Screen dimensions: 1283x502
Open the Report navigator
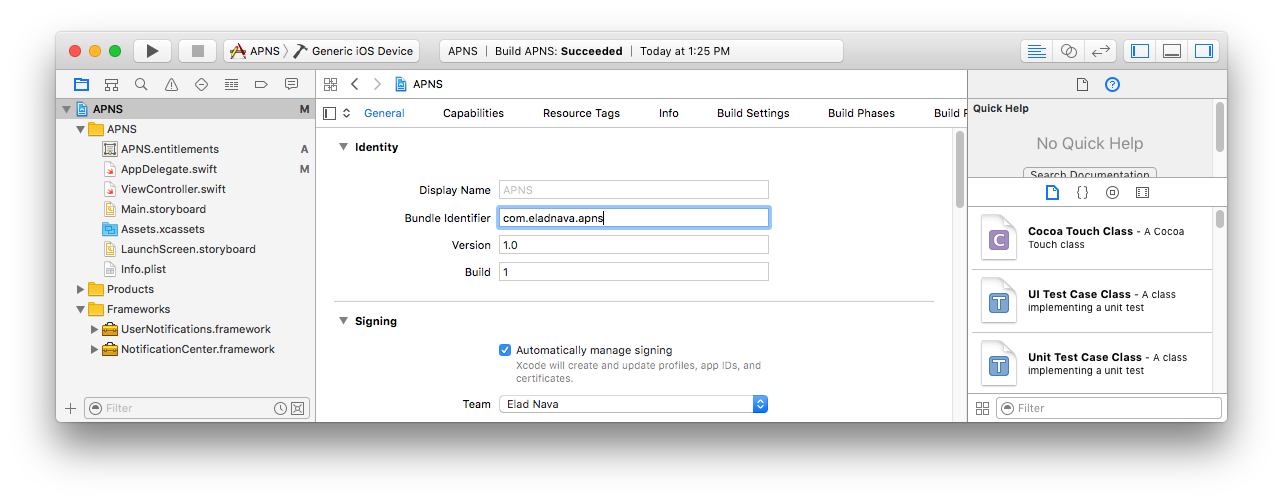pos(291,84)
